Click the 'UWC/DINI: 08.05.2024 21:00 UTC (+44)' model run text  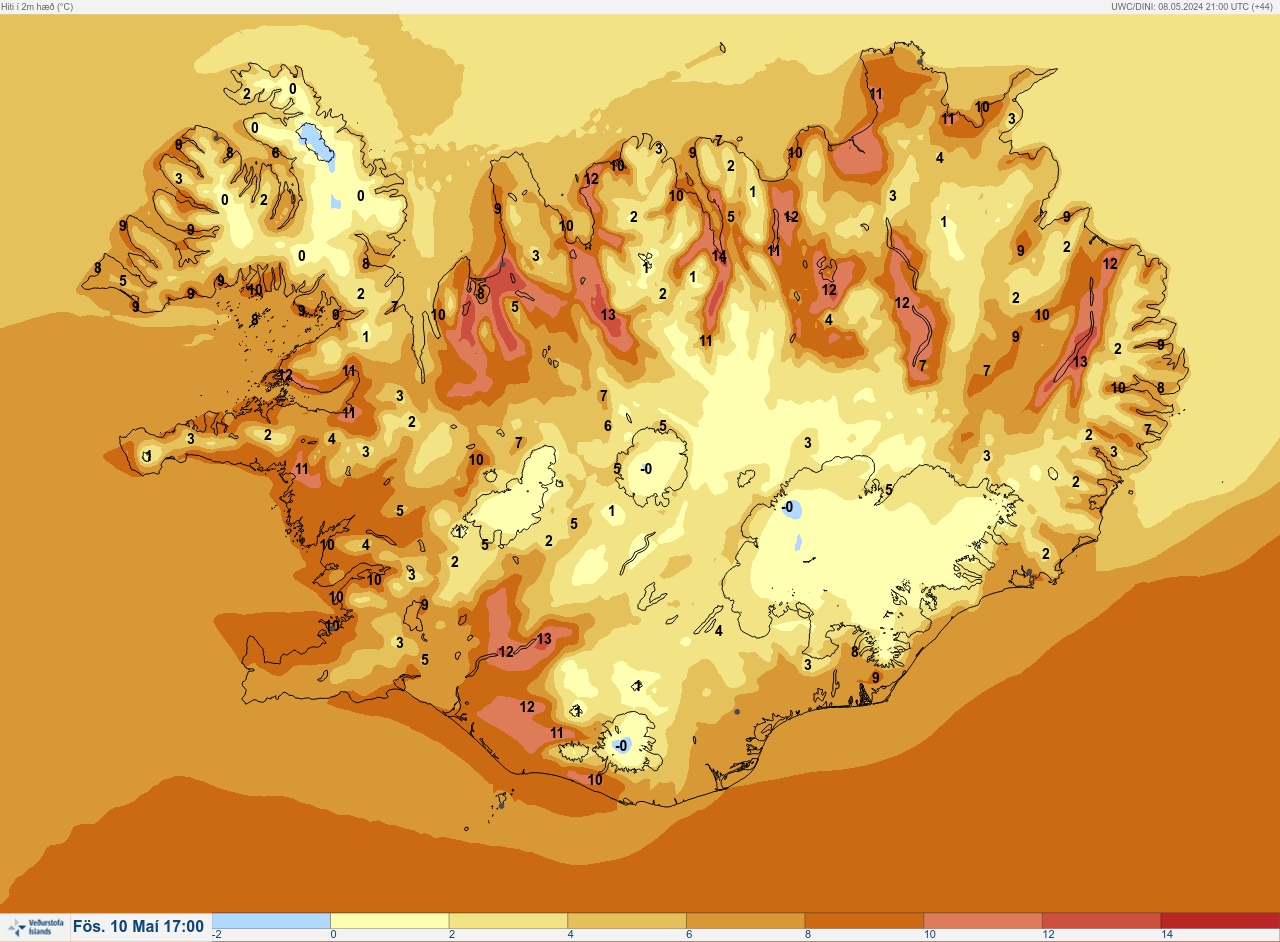click(x=1194, y=6)
